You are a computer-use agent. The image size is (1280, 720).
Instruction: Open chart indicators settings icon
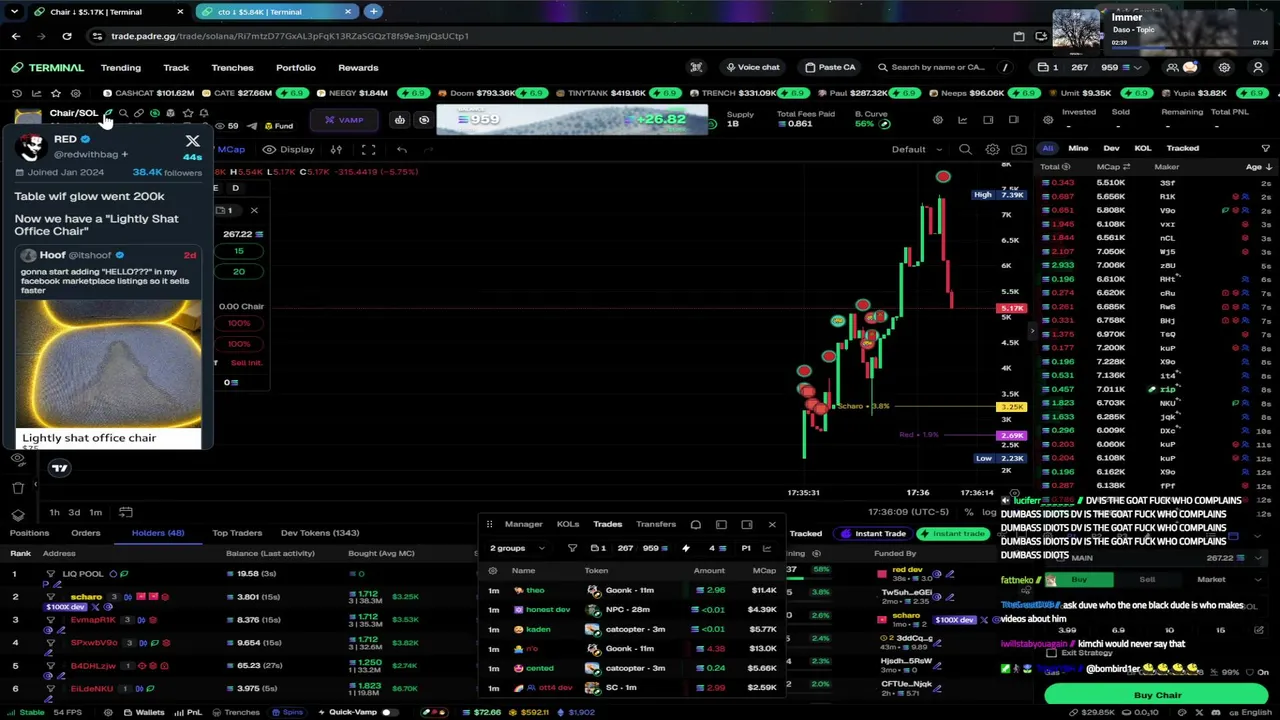336,150
